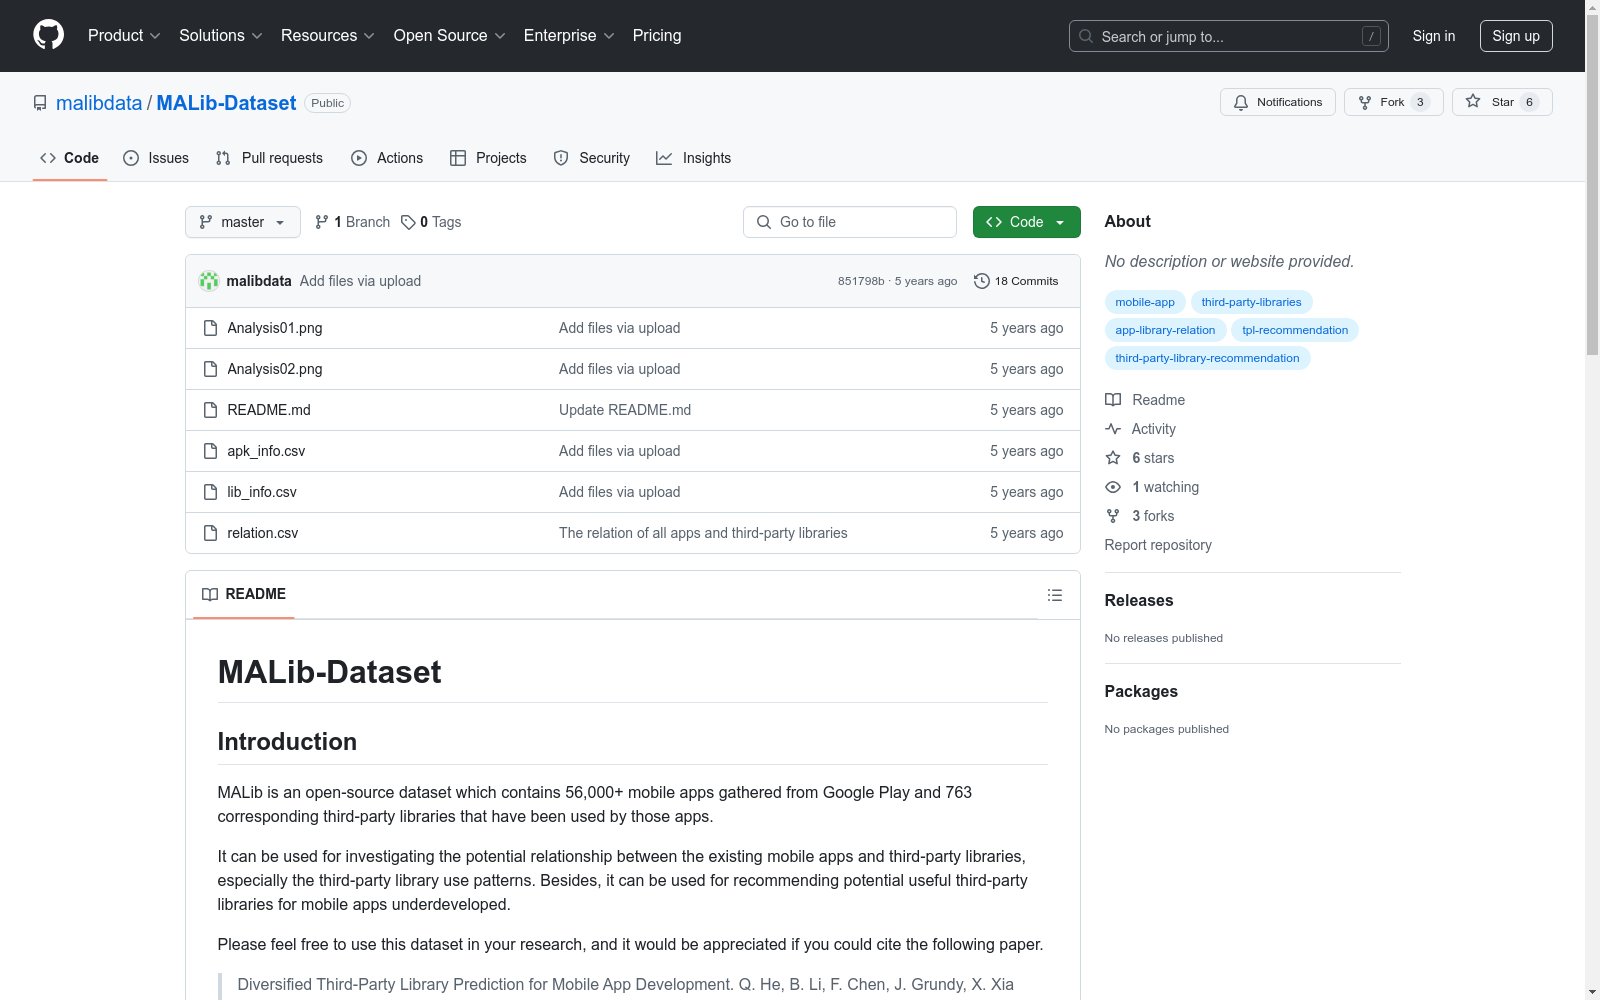Open the malibdata owner link in breadcrumb

tap(99, 103)
